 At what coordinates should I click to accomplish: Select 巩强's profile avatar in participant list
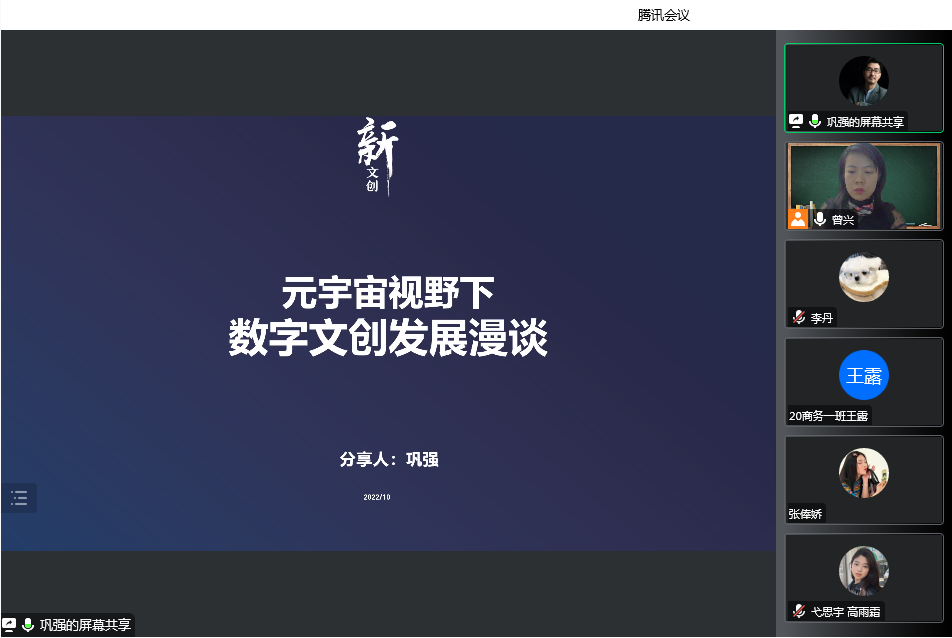[864, 81]
